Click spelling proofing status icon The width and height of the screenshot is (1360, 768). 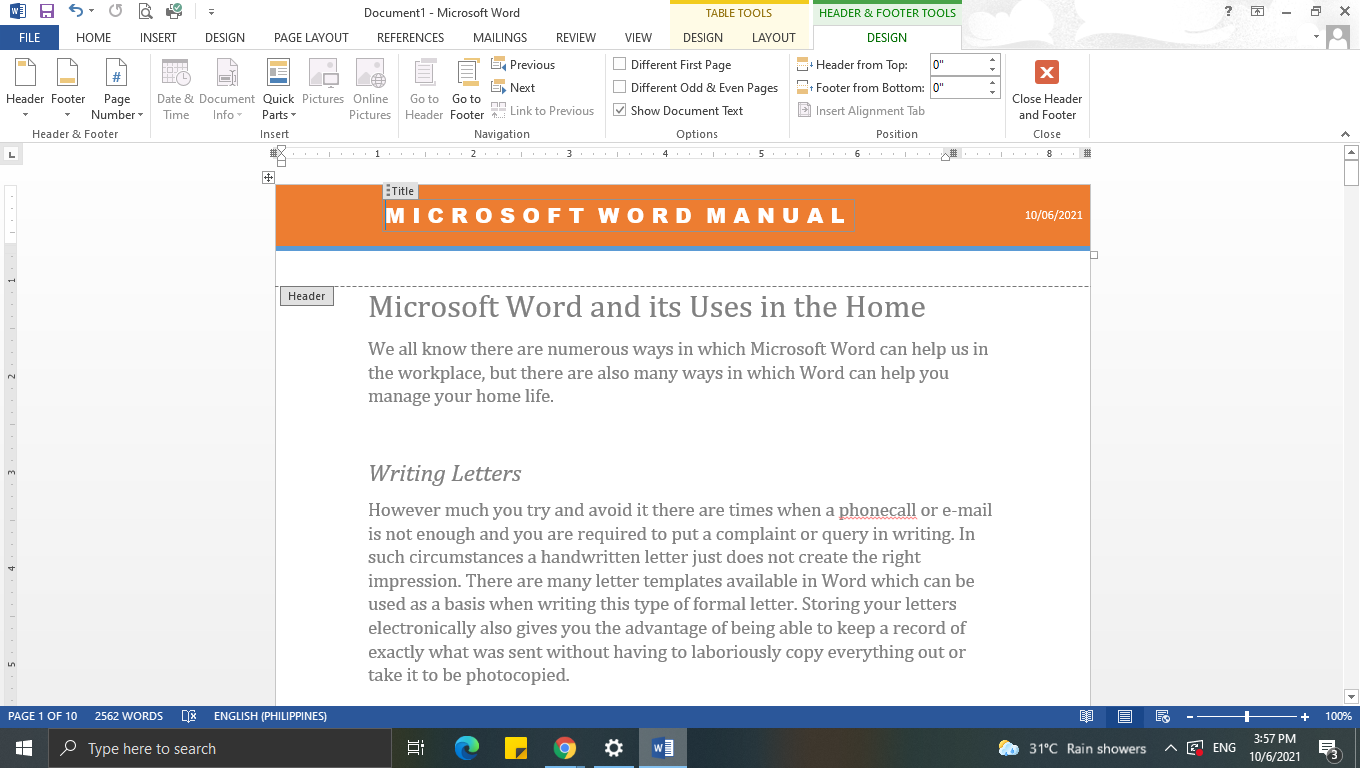pos(189,716)
